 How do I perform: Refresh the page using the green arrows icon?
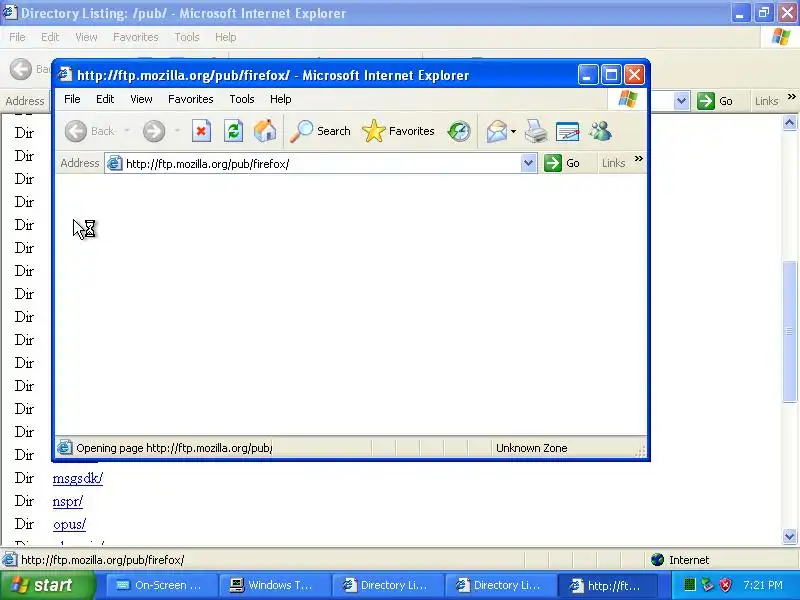(x=233, y=131)
